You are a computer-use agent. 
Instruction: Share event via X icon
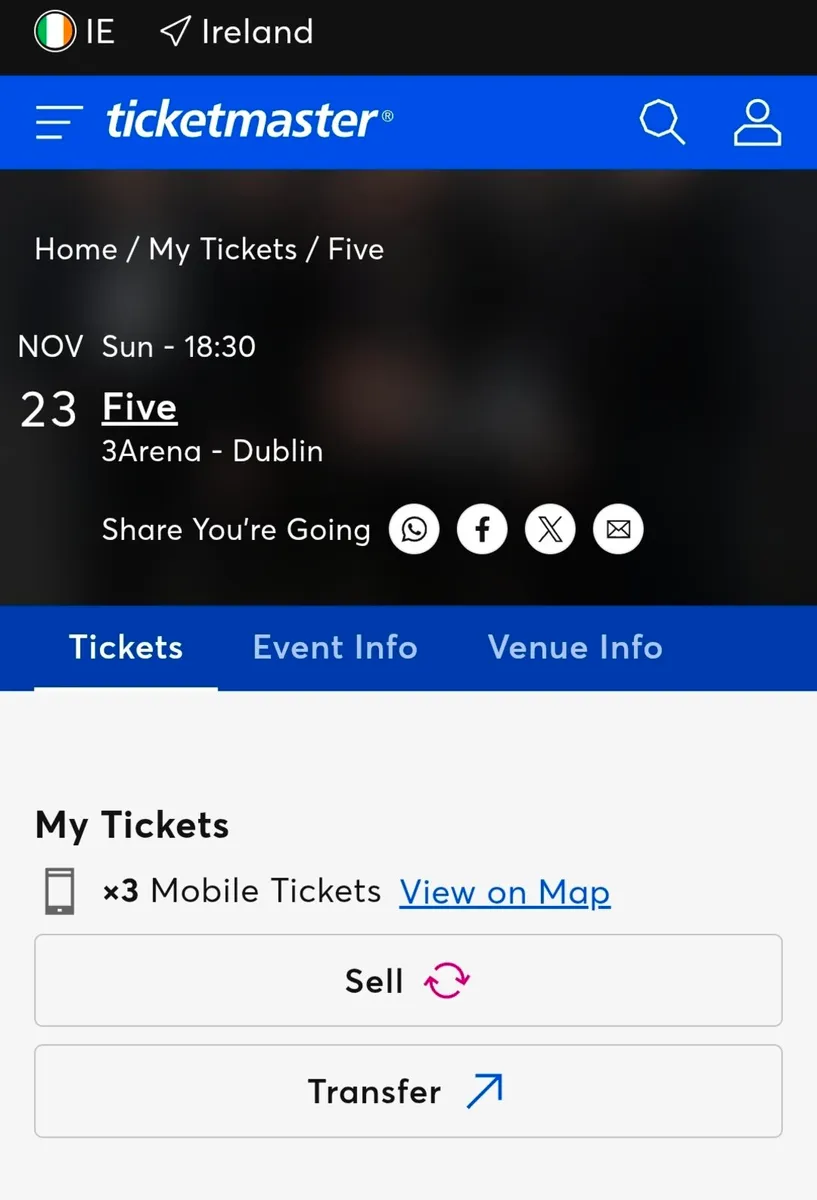click(x=550, y=530)
